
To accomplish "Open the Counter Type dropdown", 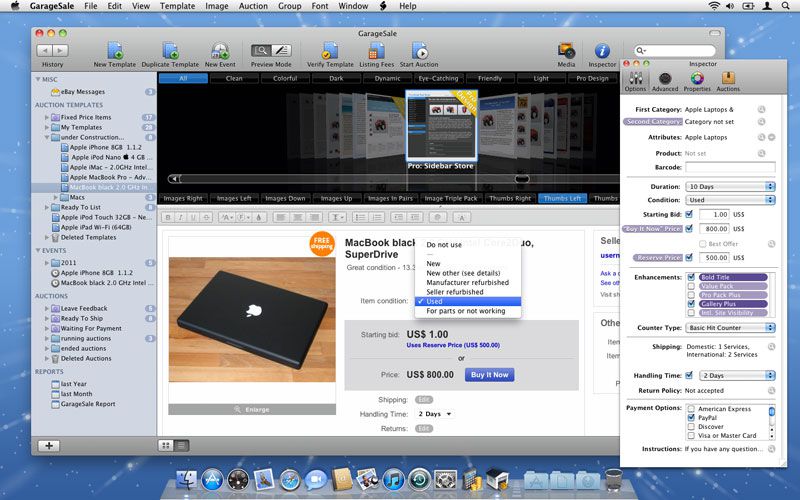I will point(730,328).
